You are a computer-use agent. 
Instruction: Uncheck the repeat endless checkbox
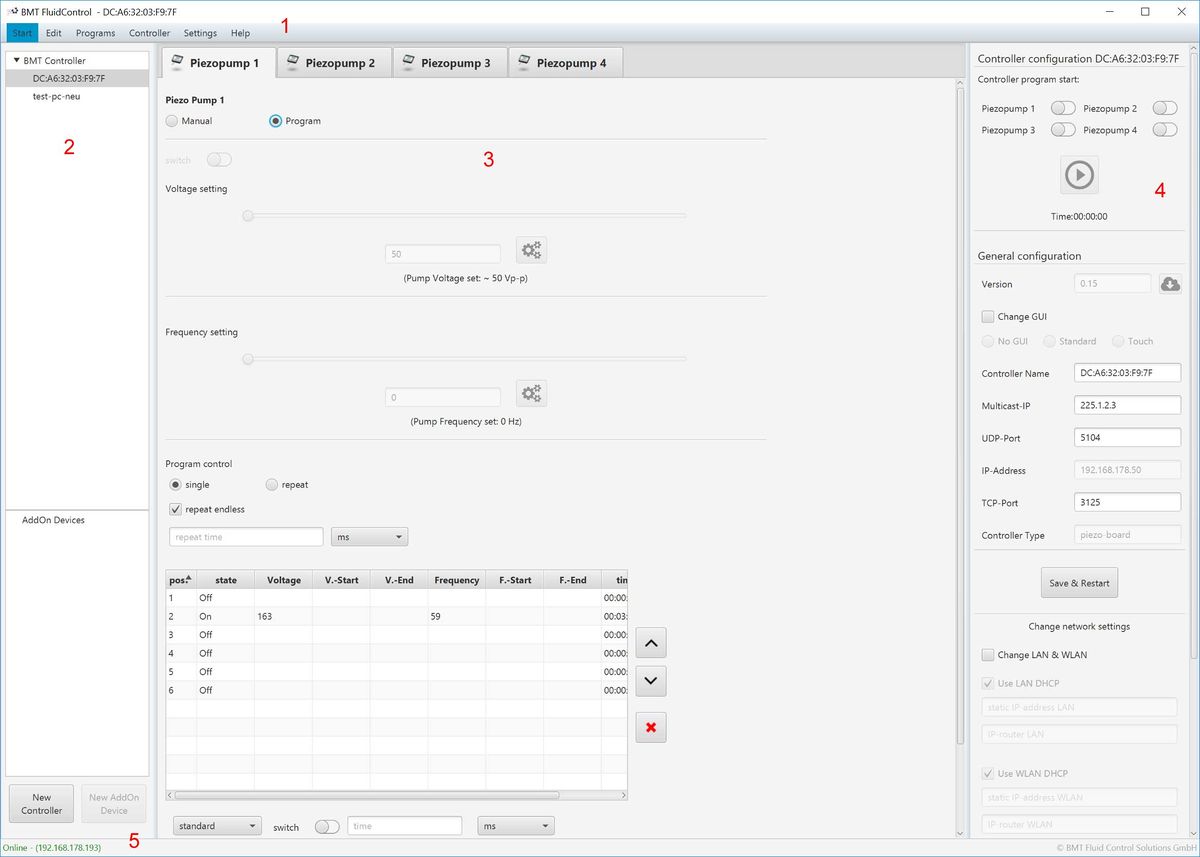[x=176, y=509]
